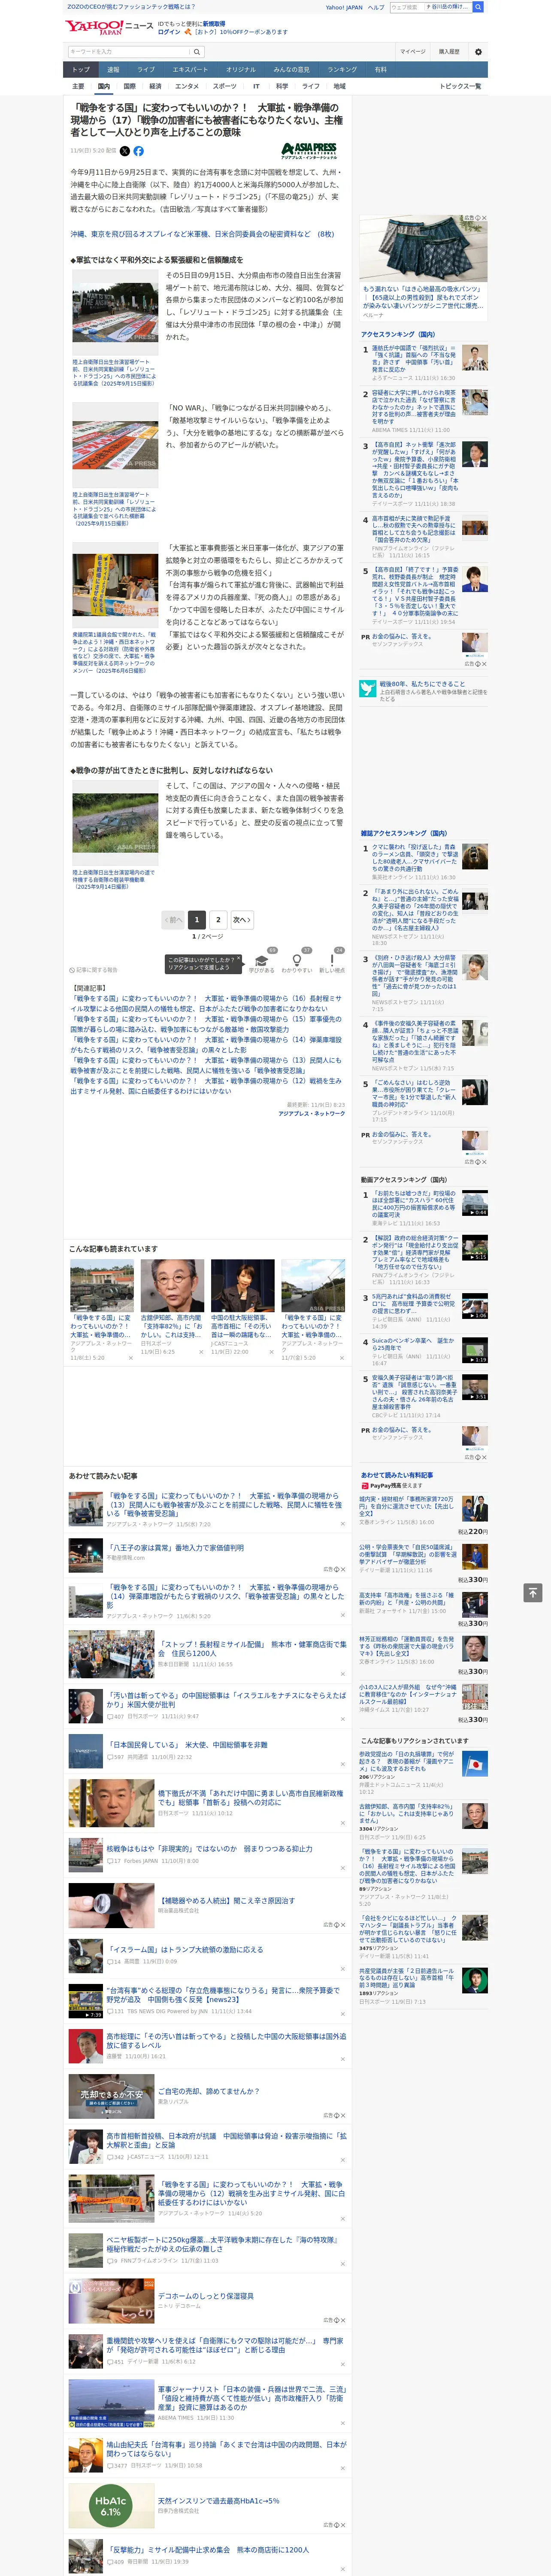Click the current page 1 pagination button
This screenshot has width=551, height=2576.
(x=197, y=919)
